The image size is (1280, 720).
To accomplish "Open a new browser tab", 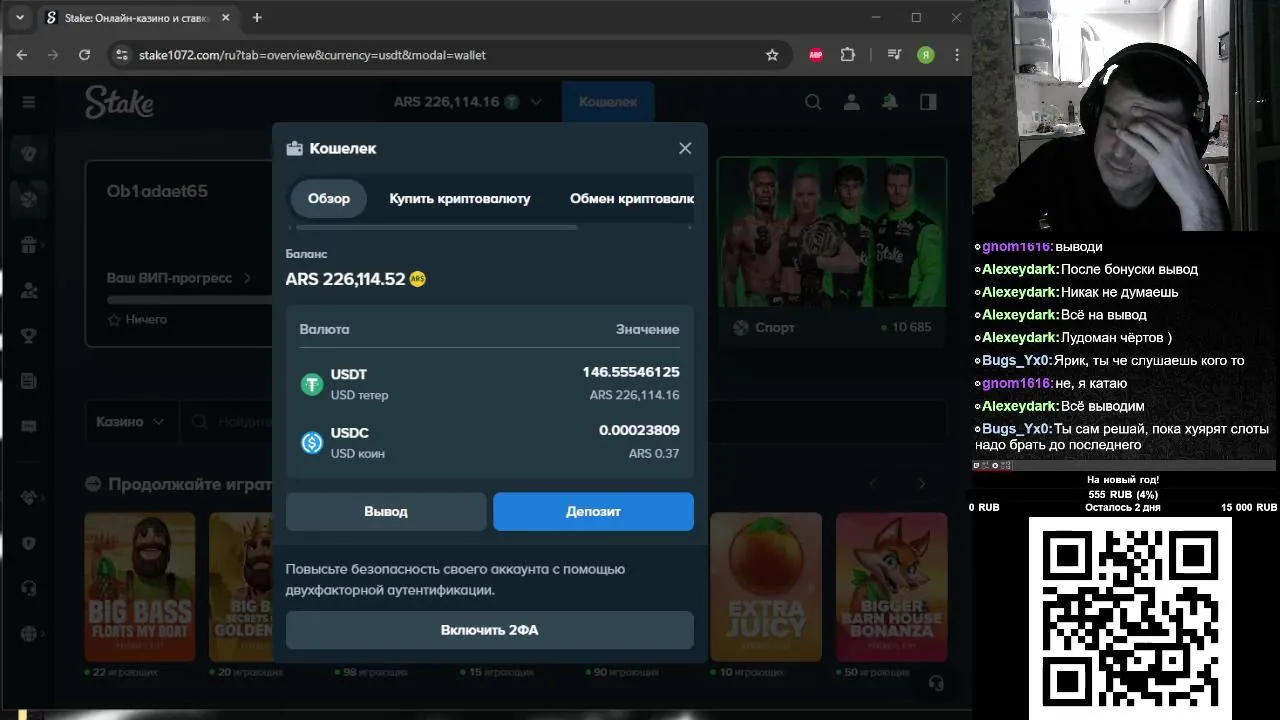I will coord(257,17).
